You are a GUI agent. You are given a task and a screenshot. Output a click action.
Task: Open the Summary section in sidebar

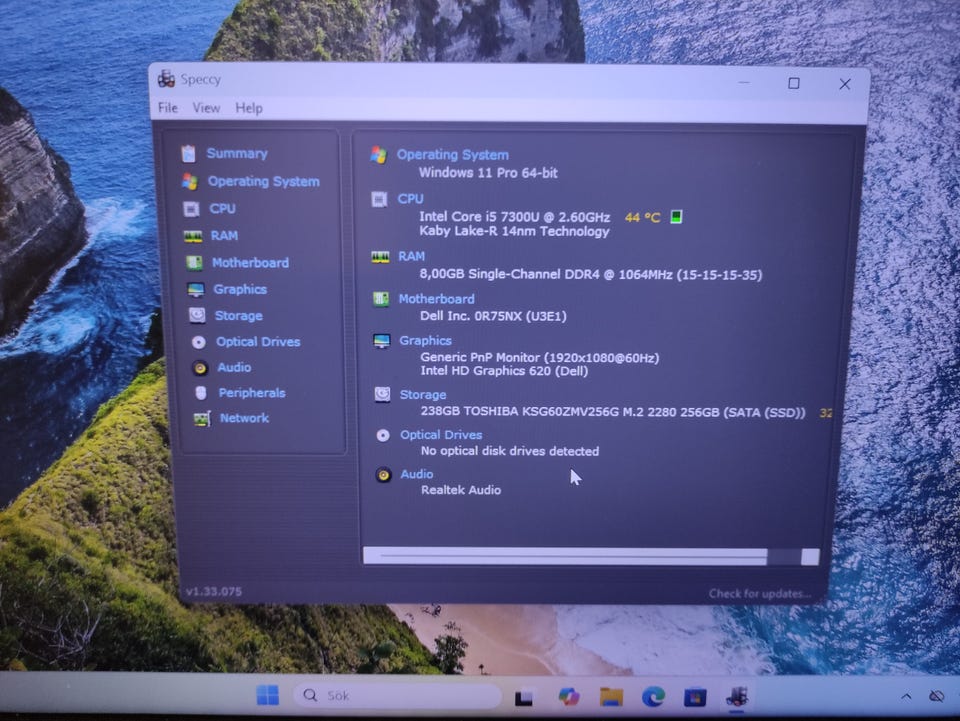236,154
